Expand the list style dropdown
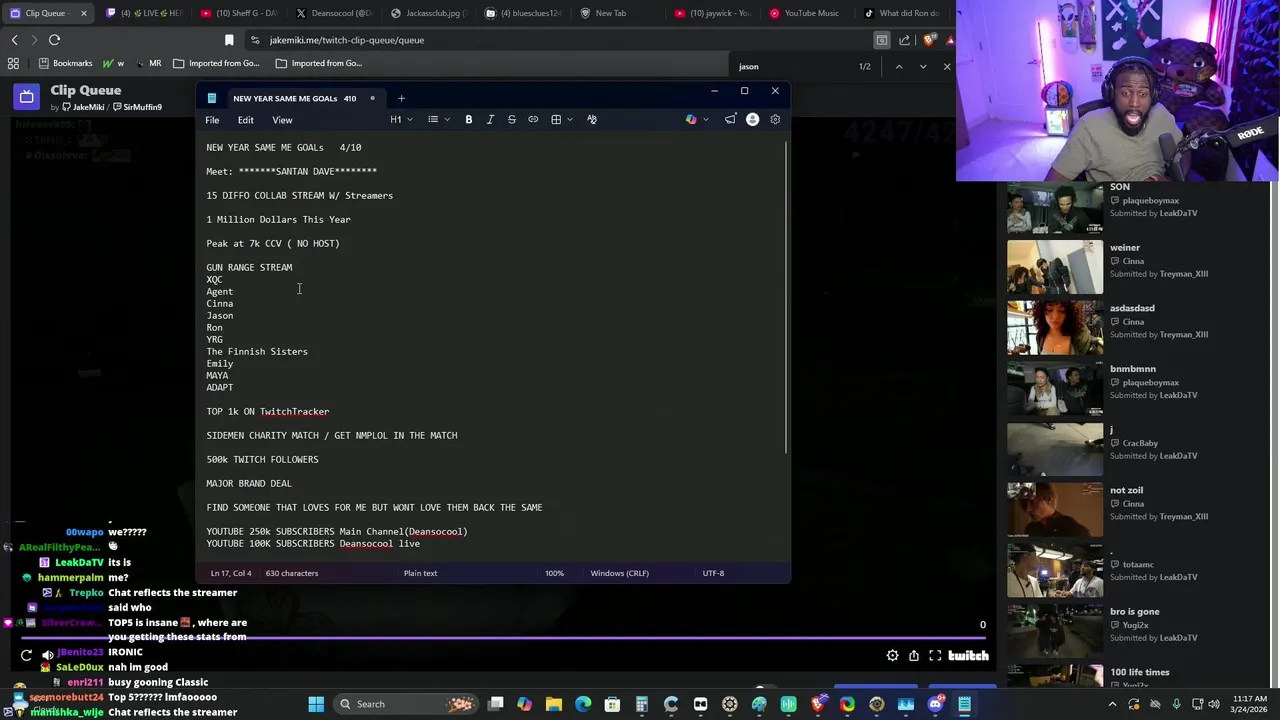The width and height of the screenshot is (1280, 720). [438, 120]
